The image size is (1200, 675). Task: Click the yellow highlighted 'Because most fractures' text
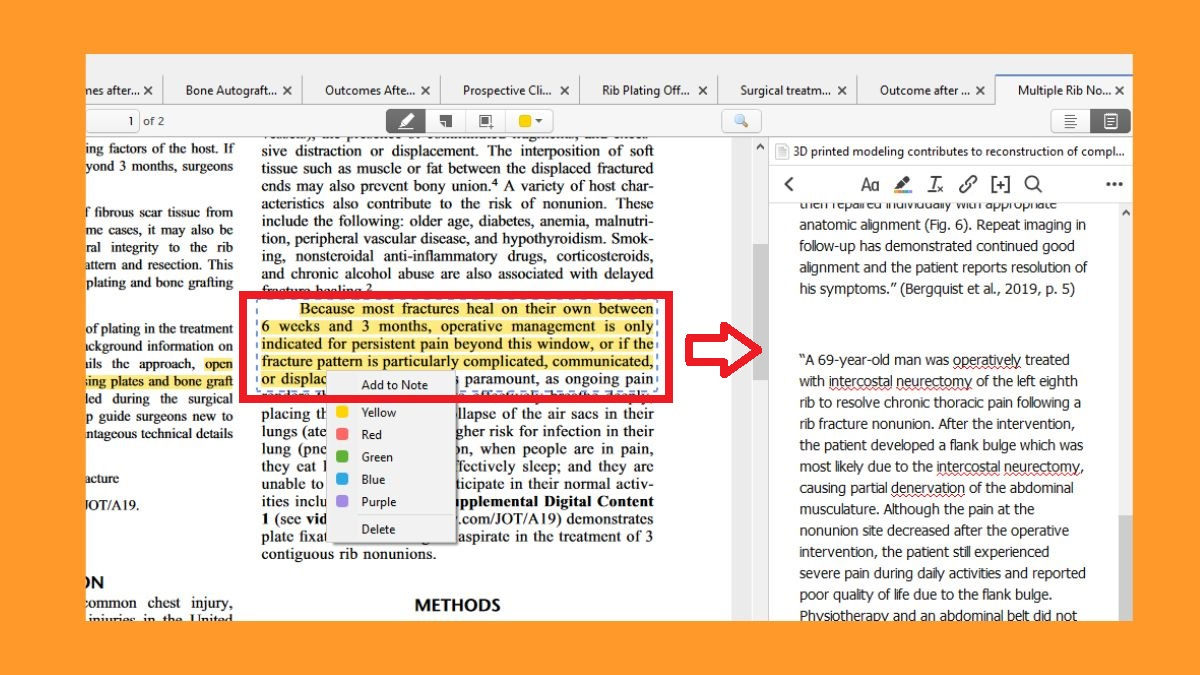pyautogui.click(x=458, y=343)
